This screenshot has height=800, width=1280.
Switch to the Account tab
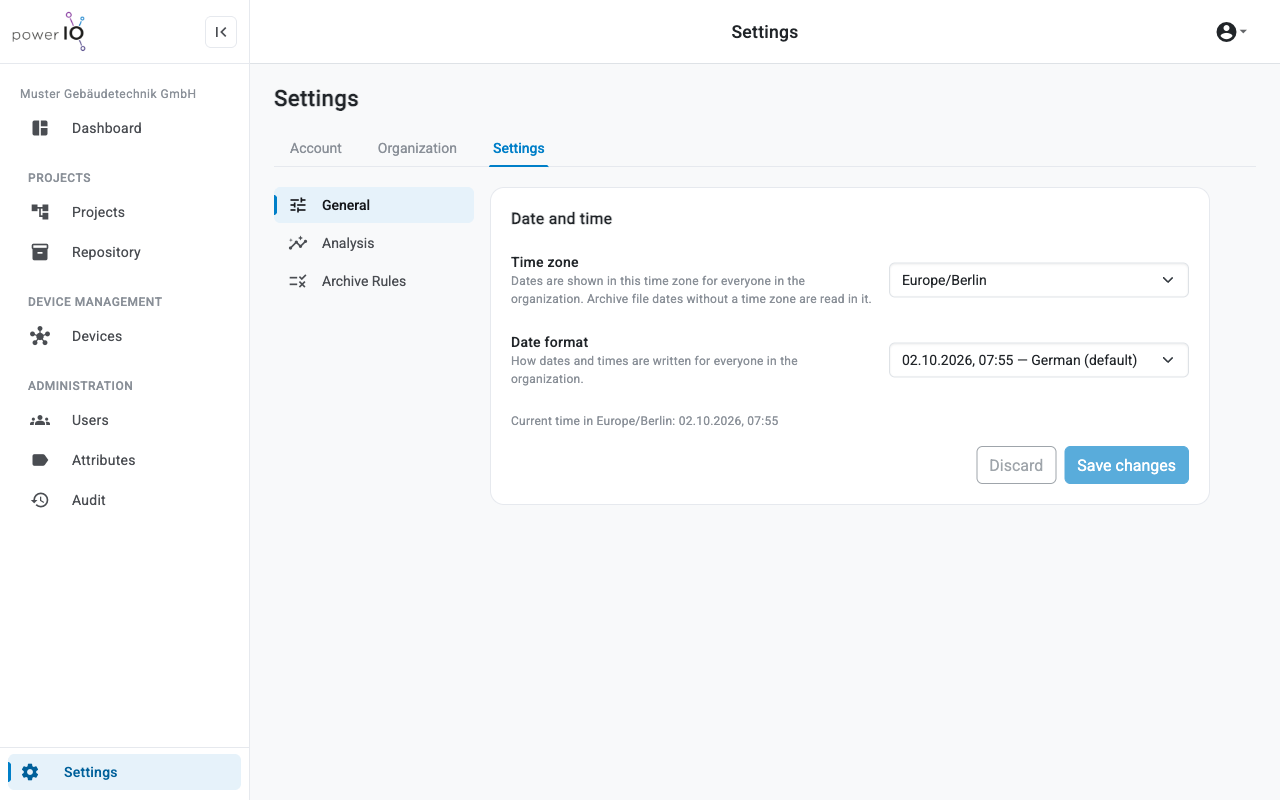316,148
